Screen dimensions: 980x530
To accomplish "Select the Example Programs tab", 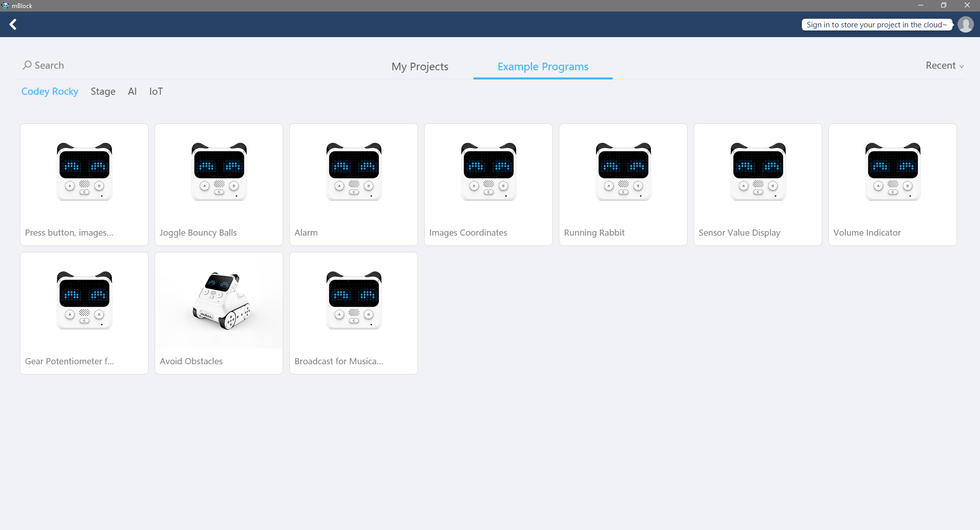I will click(x=543, y=67).
